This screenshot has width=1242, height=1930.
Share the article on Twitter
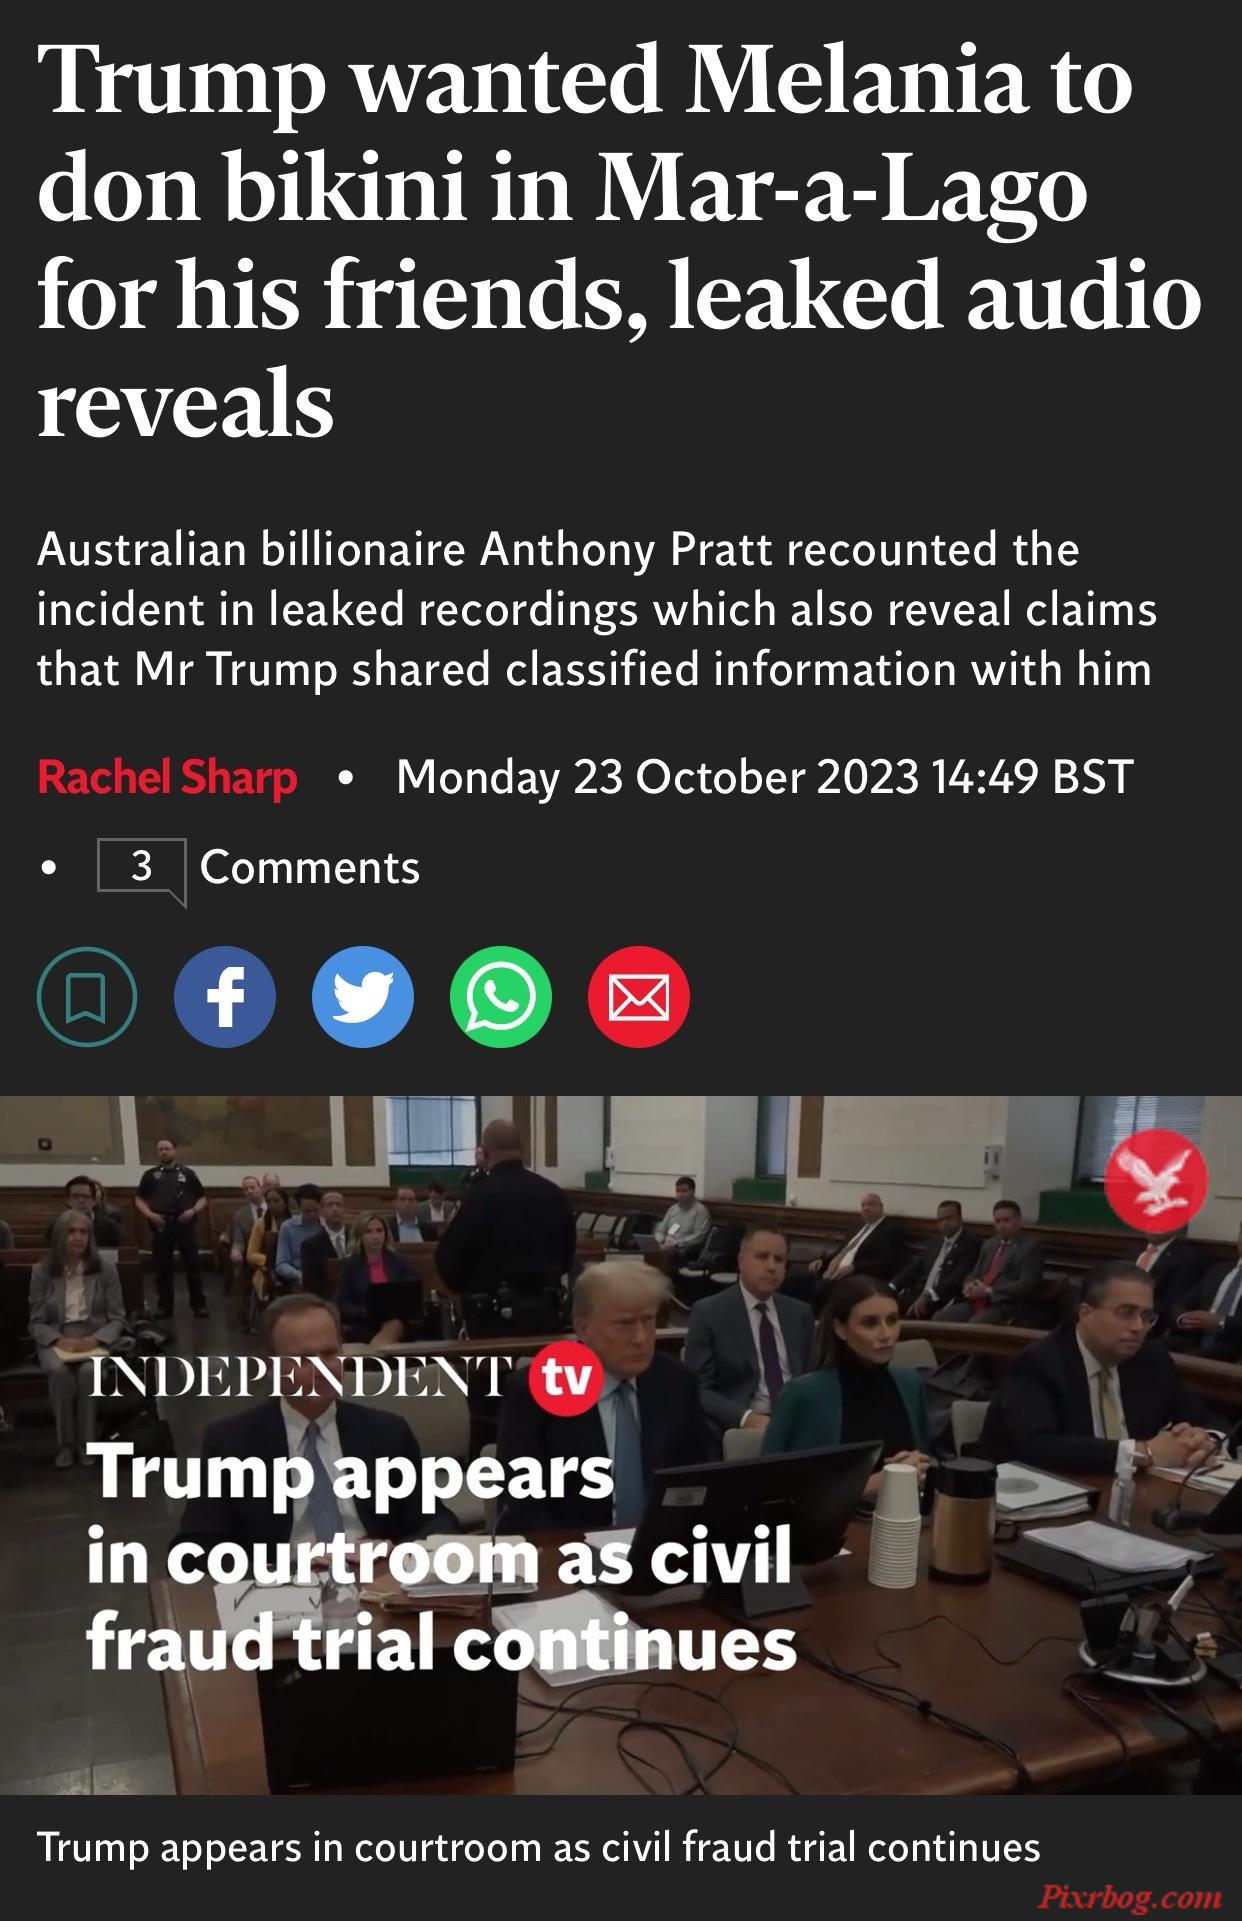click(x=363, y=997)
